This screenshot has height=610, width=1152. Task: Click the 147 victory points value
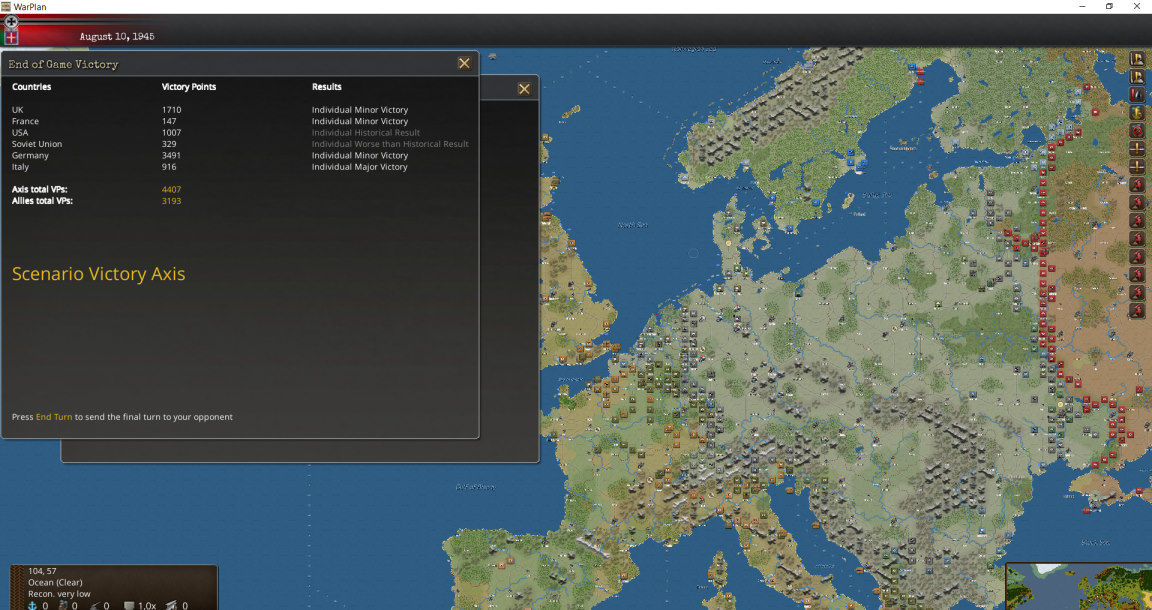pyautogui.click(x=169, y=121)
